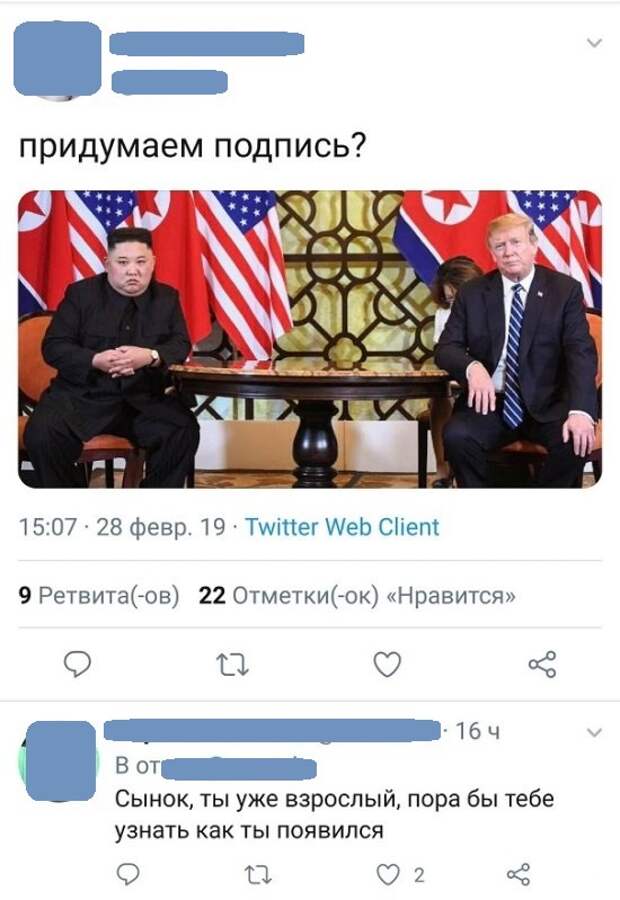Open the main tweet options chevron
The image size is (620, 900).
[x=595, y=42]
